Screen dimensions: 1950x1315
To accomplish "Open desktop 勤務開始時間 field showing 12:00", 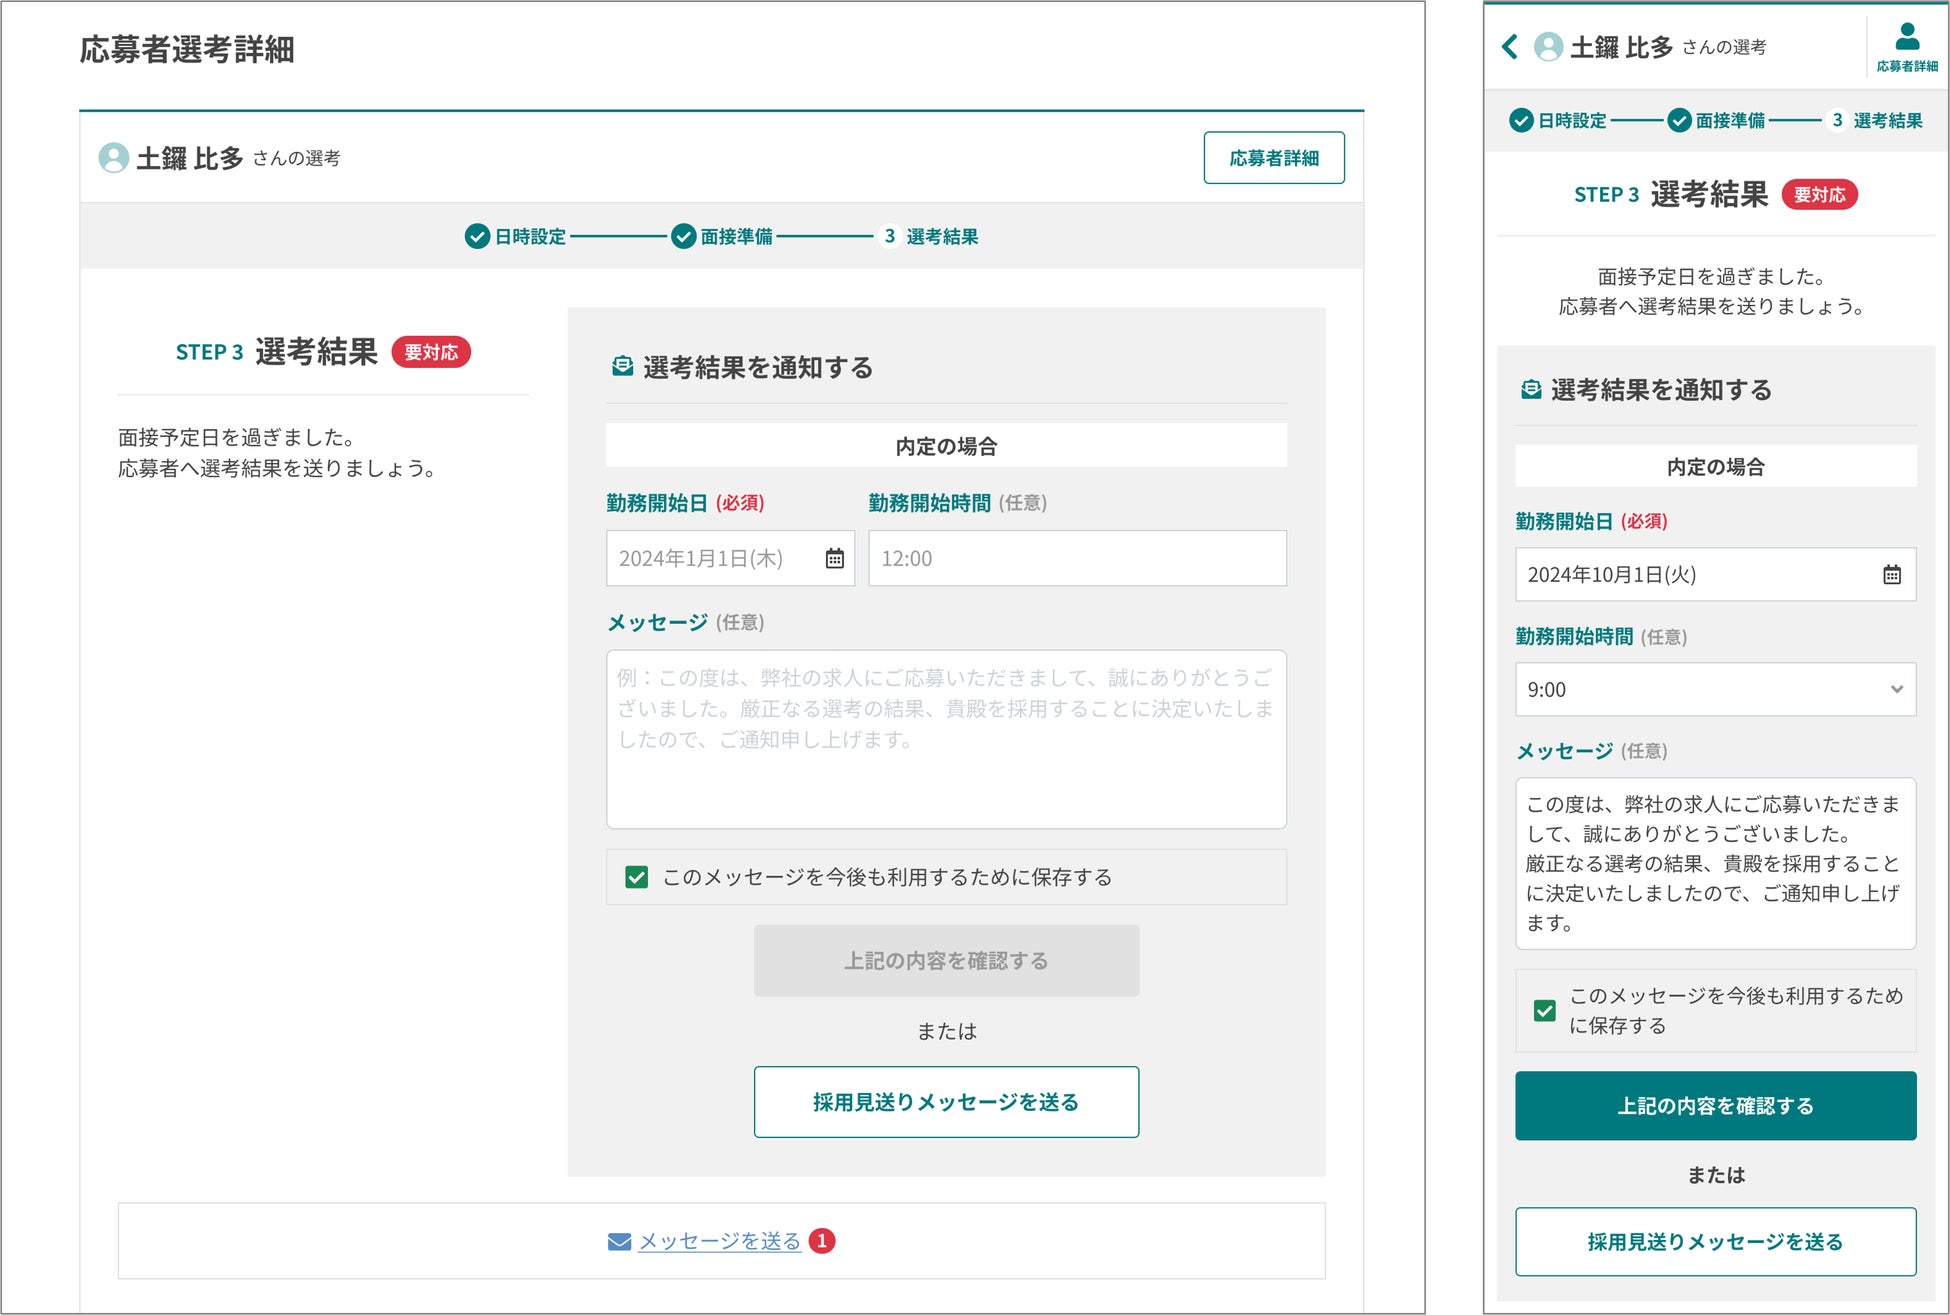I will [1076, 558].
